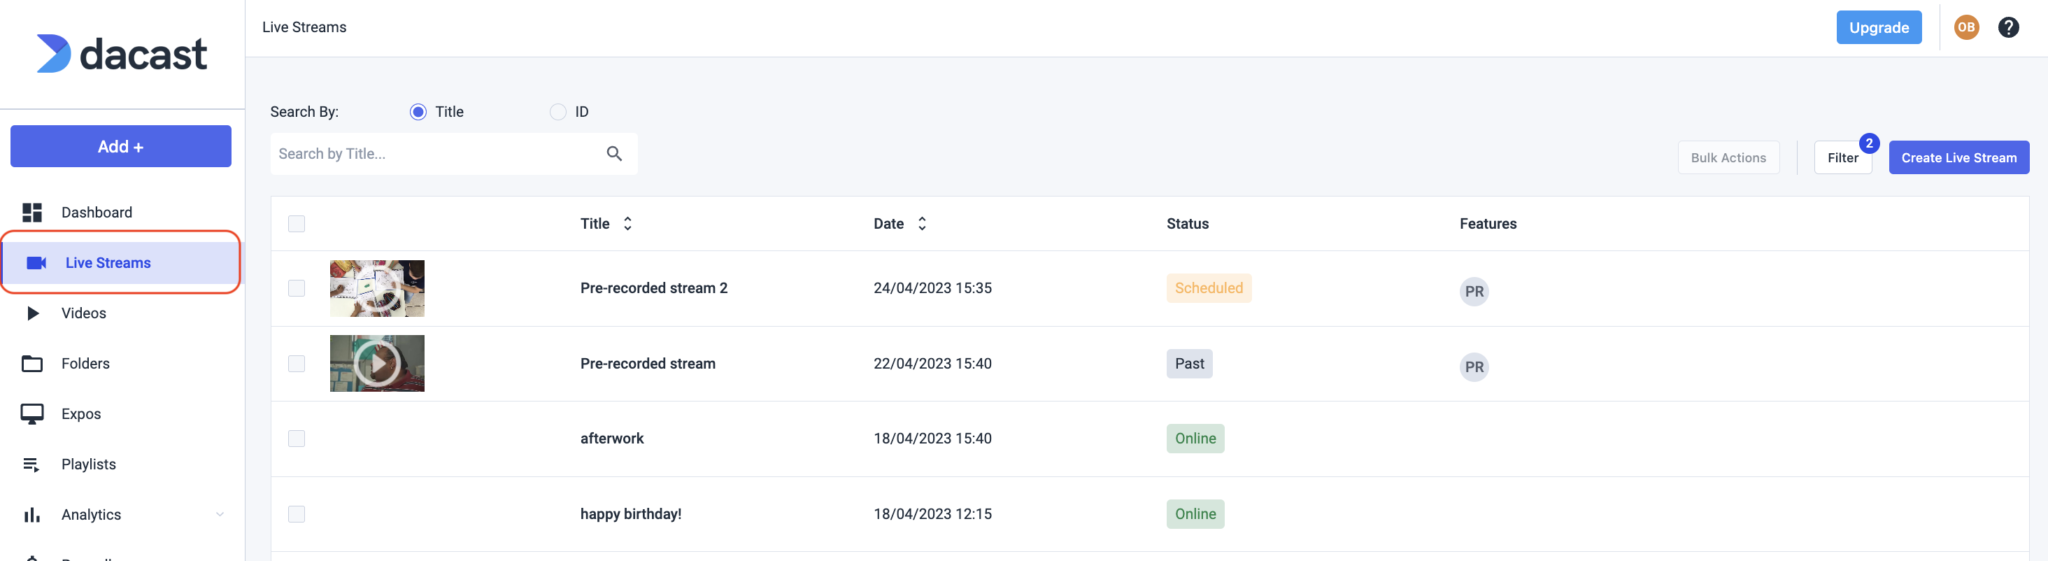The height and width of the screenshot is (561, 2048).
Task: Click the Folders icon in sidebar
Action: pyautogui.click(x=32, y=364)
